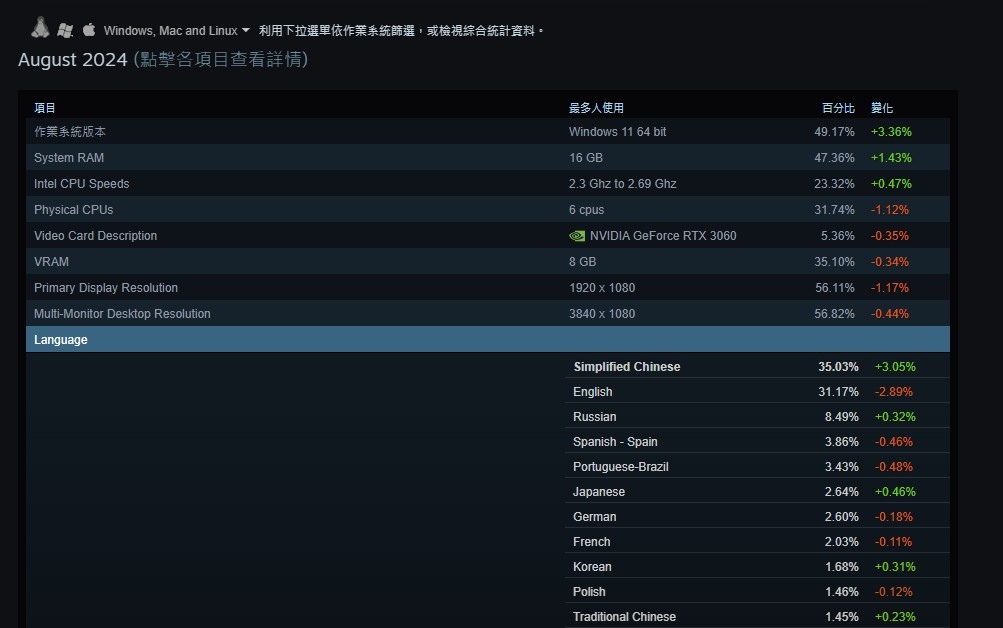Screen dimensions: 1003x628
Task: Open Multi-Monitor Desktop Resolution details
Action: click(122, 314)
